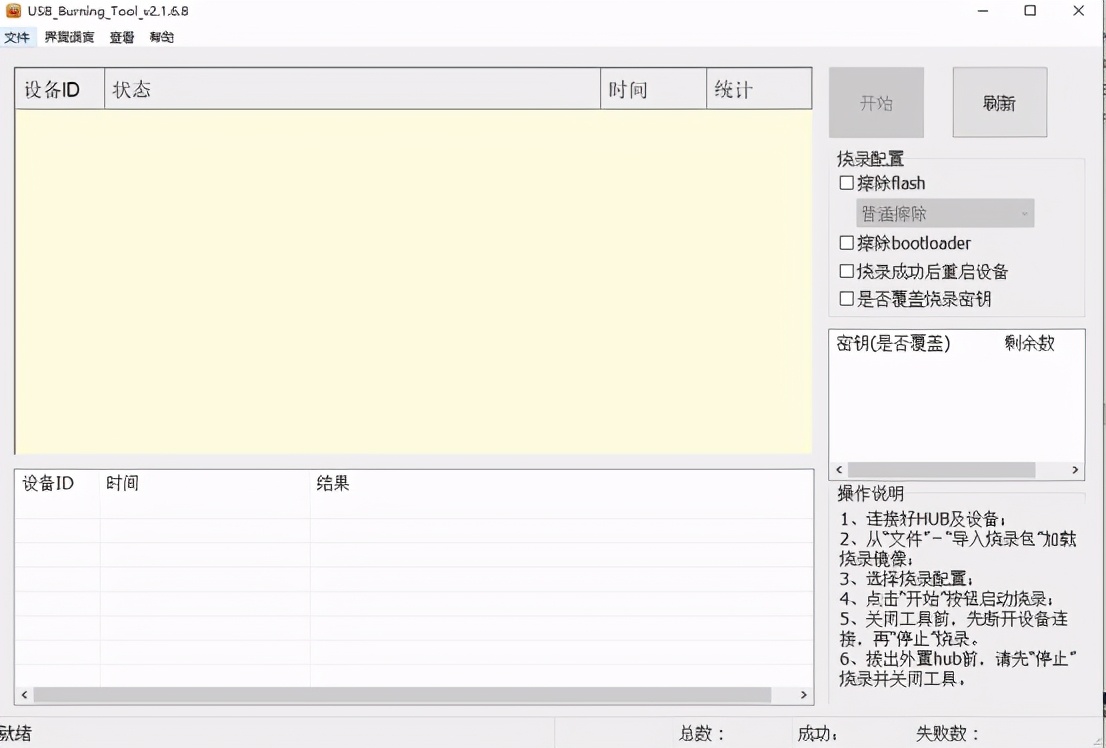Screen dimensions: 1106x748
Task: Enable the 擦除bootloader checkbox
Action: (x=845, y=243)
